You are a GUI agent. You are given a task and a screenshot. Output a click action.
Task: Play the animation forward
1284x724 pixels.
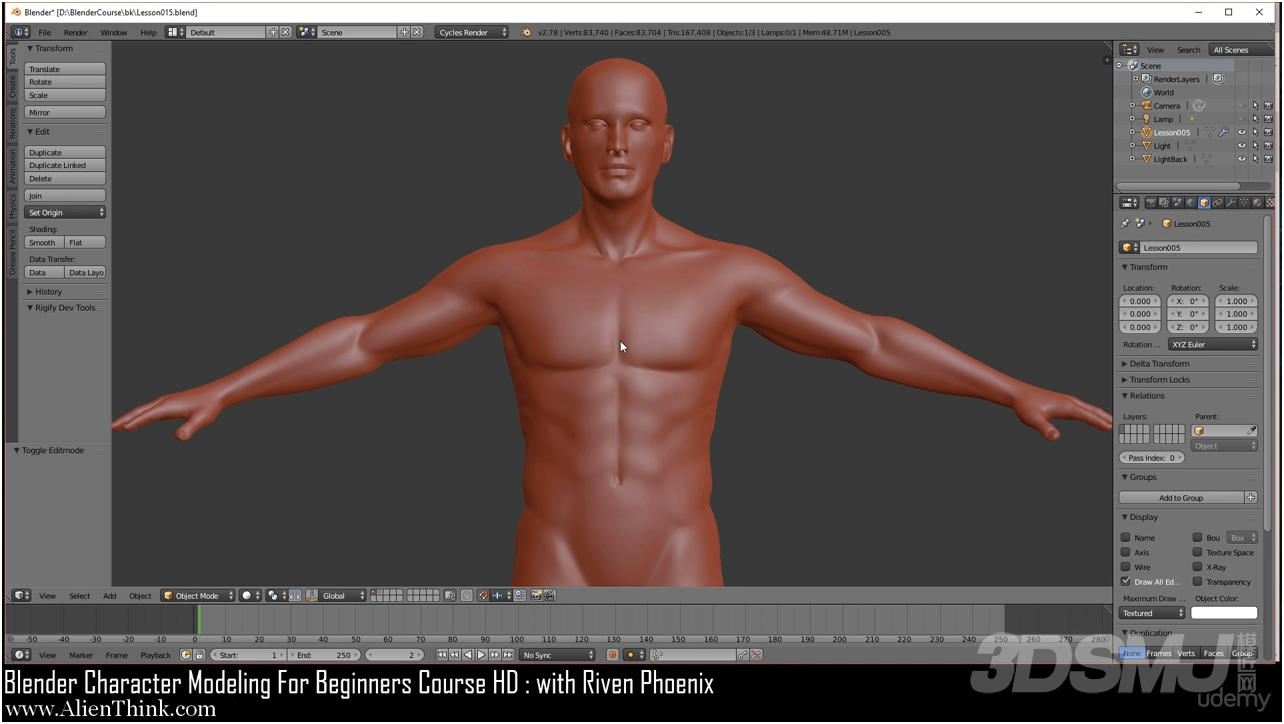click(x=481, y=655)
